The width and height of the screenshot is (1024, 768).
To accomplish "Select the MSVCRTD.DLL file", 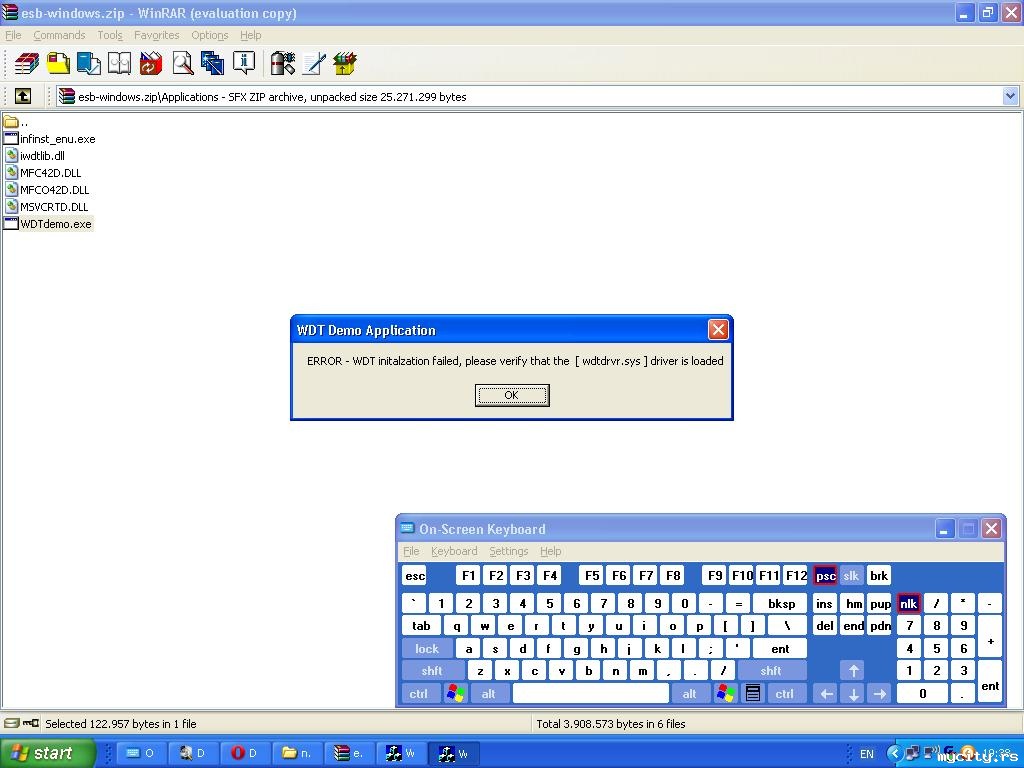I will pyautogui.click(x=46, y=206).
